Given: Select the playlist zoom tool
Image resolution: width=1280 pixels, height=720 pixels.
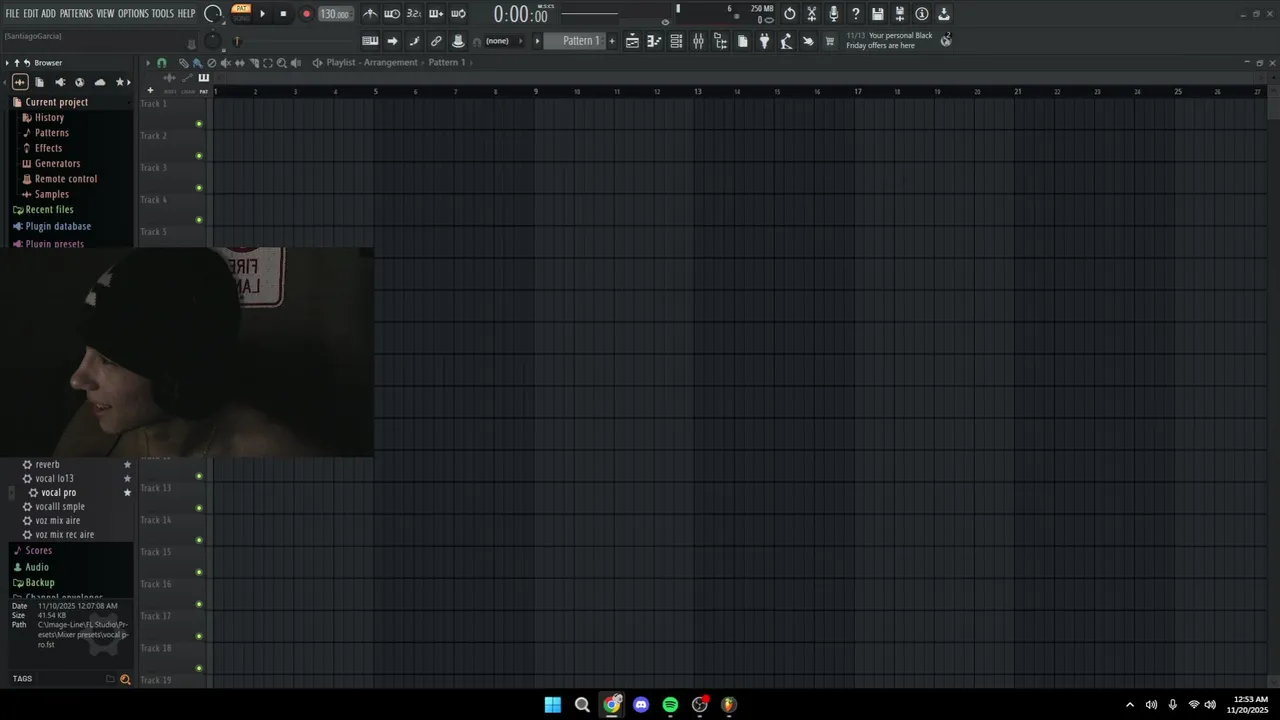Looking at the screenshot, I should click(282, 63).
